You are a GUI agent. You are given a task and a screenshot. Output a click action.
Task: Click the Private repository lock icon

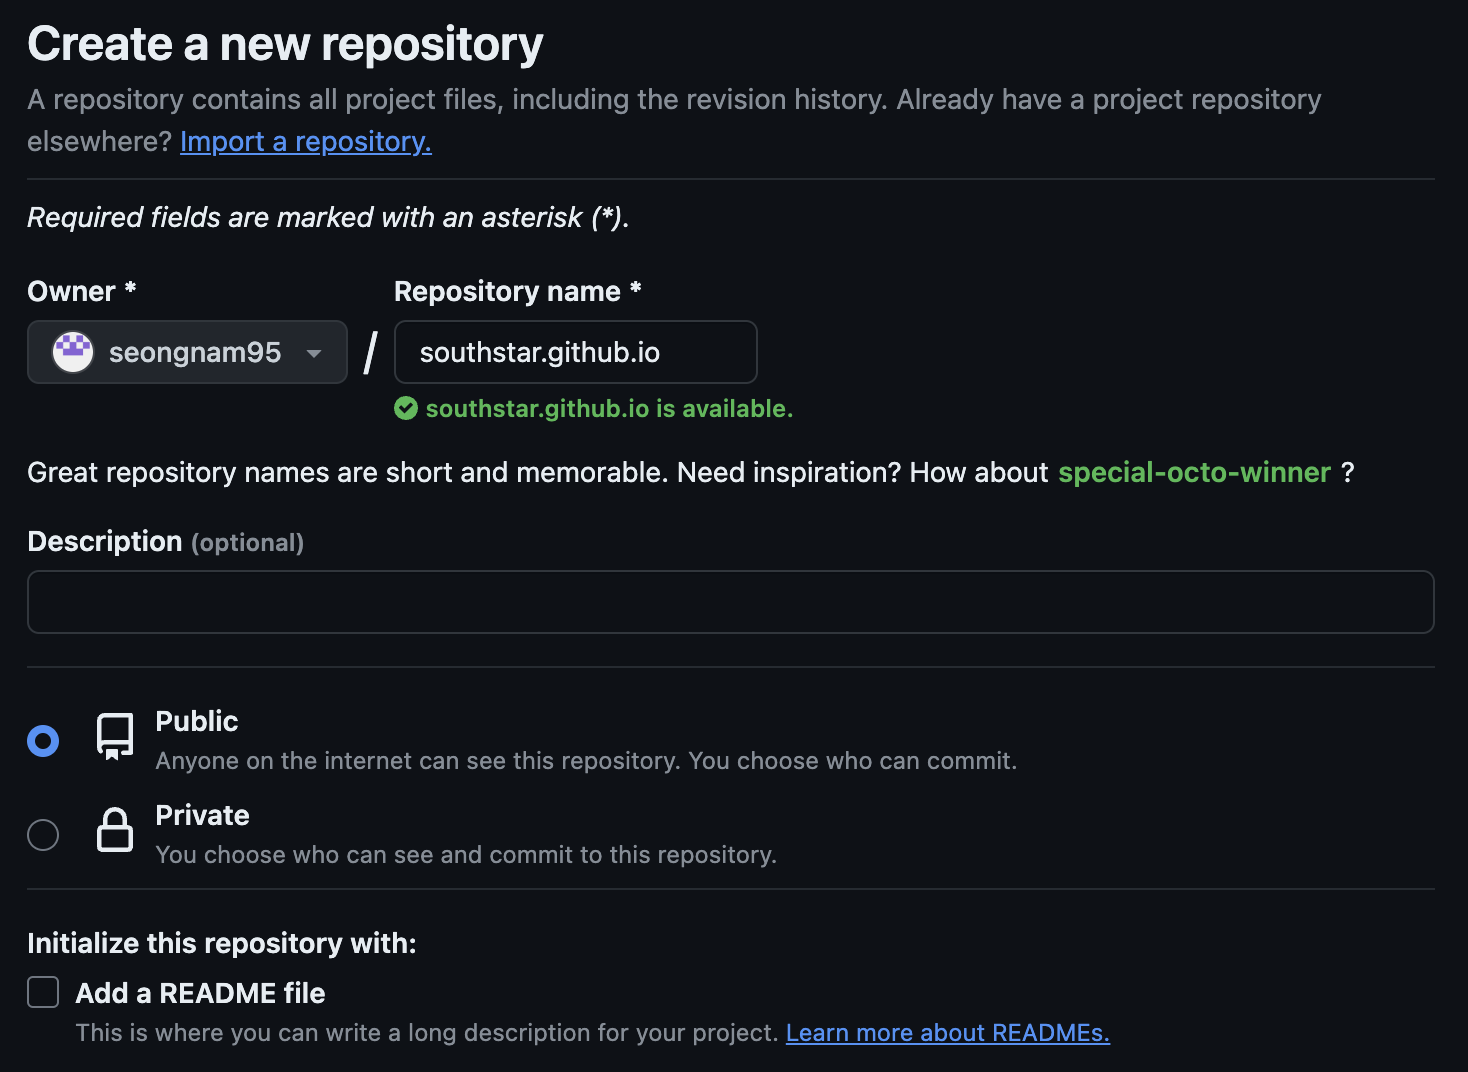point(115,829)
